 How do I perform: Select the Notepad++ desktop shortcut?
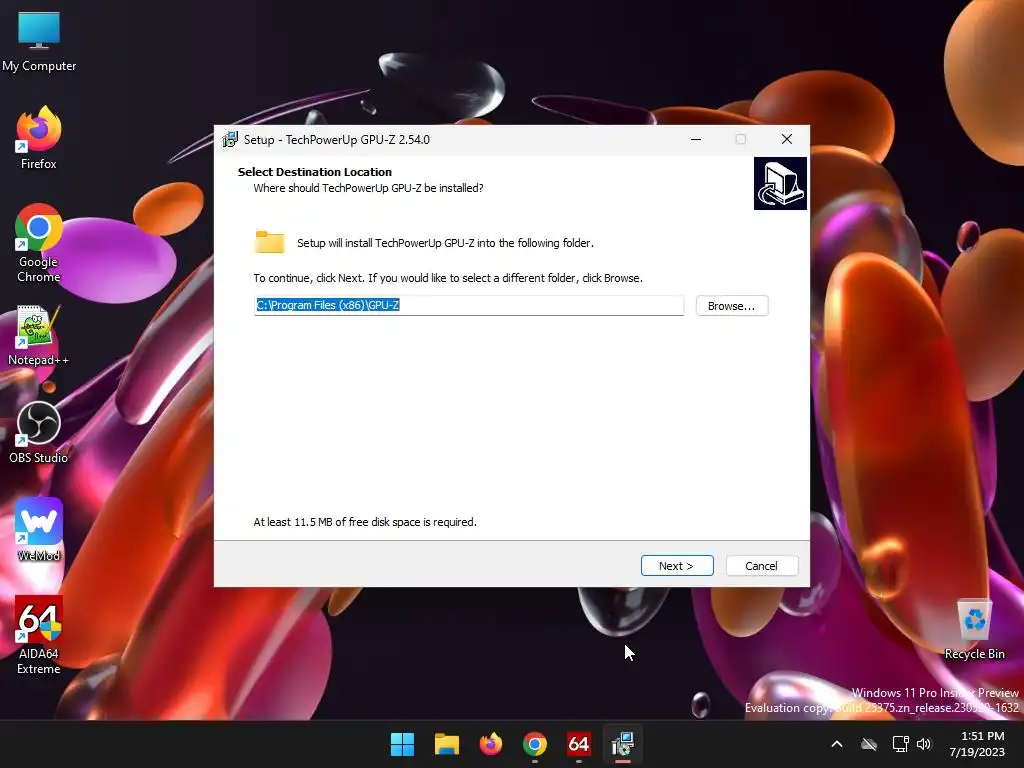pyautogui.click(x=39, y=336)
